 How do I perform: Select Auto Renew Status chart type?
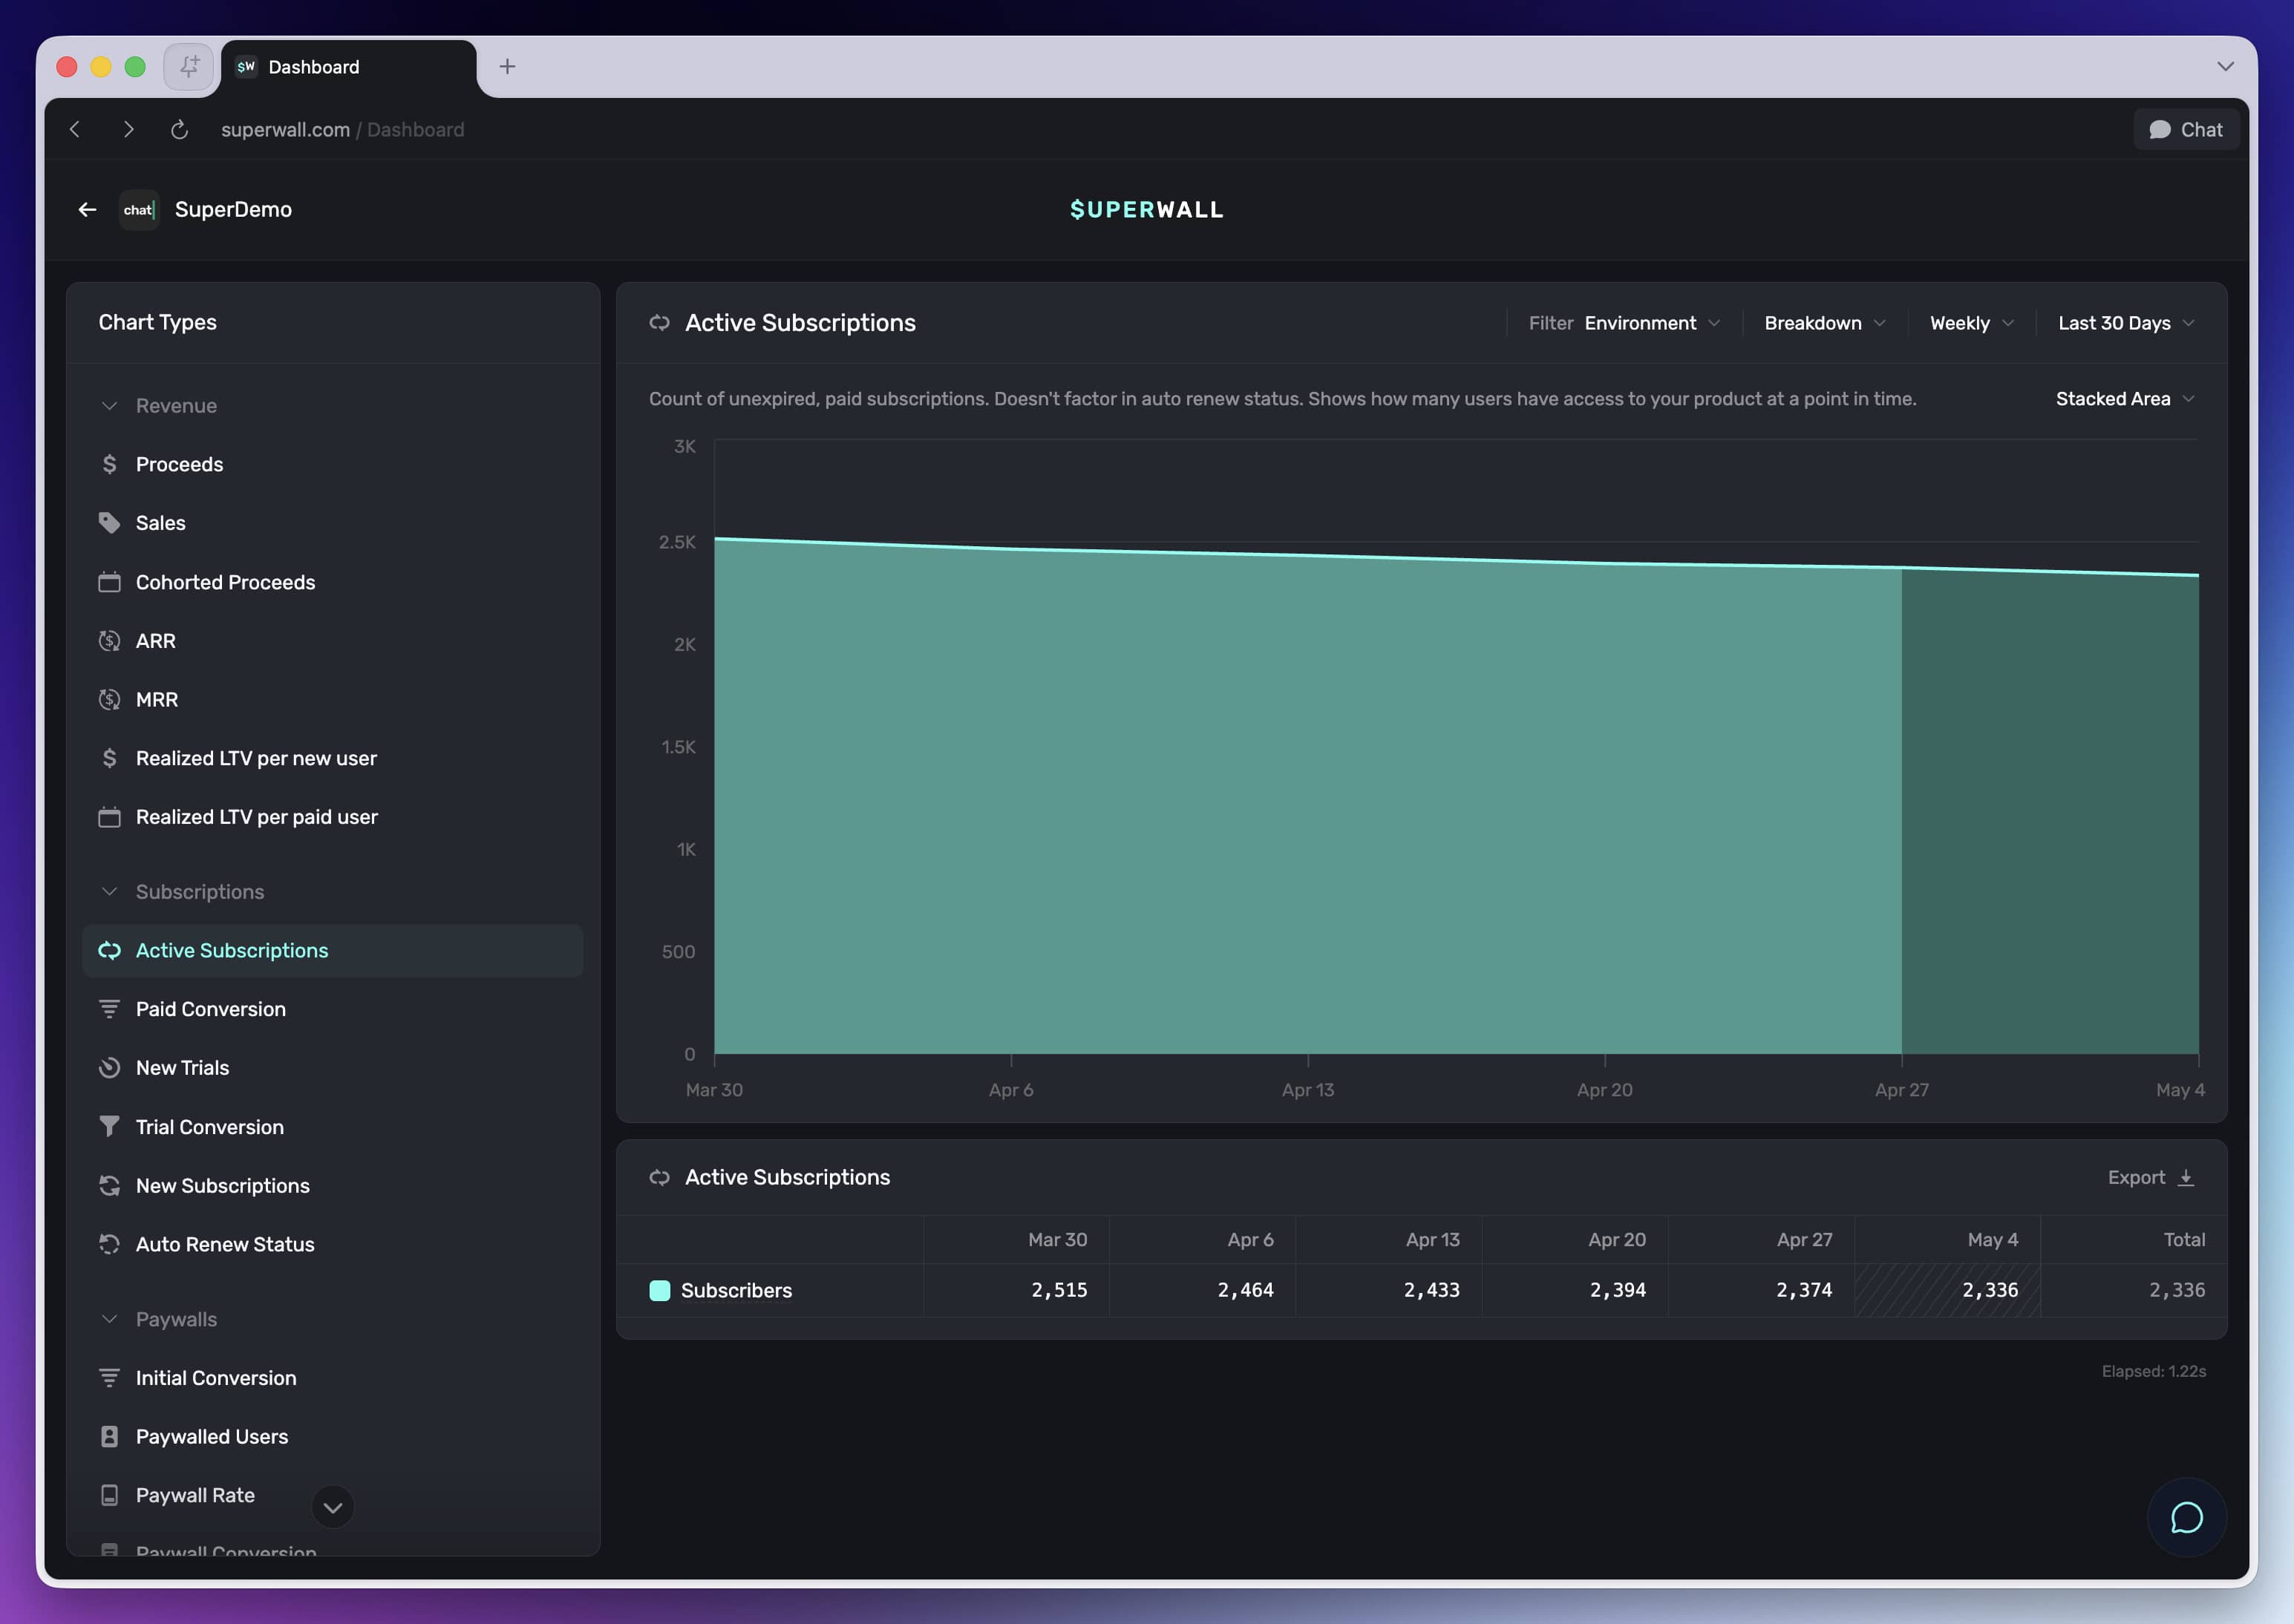pos(333,1244)
